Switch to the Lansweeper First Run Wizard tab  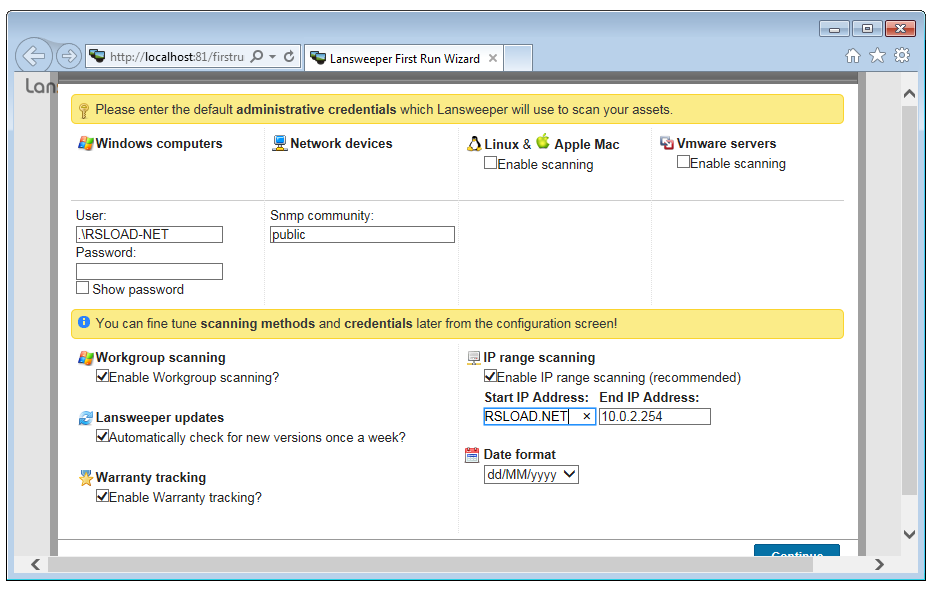[x=400, y=58]
